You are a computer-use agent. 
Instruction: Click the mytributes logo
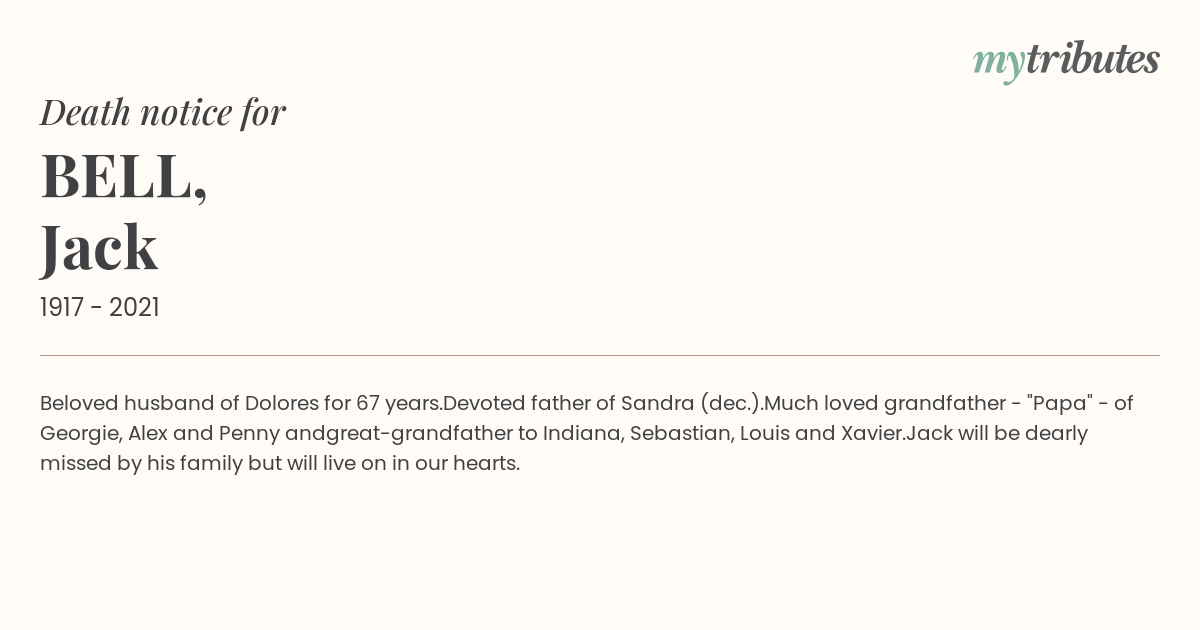(x=1066, y=61)
